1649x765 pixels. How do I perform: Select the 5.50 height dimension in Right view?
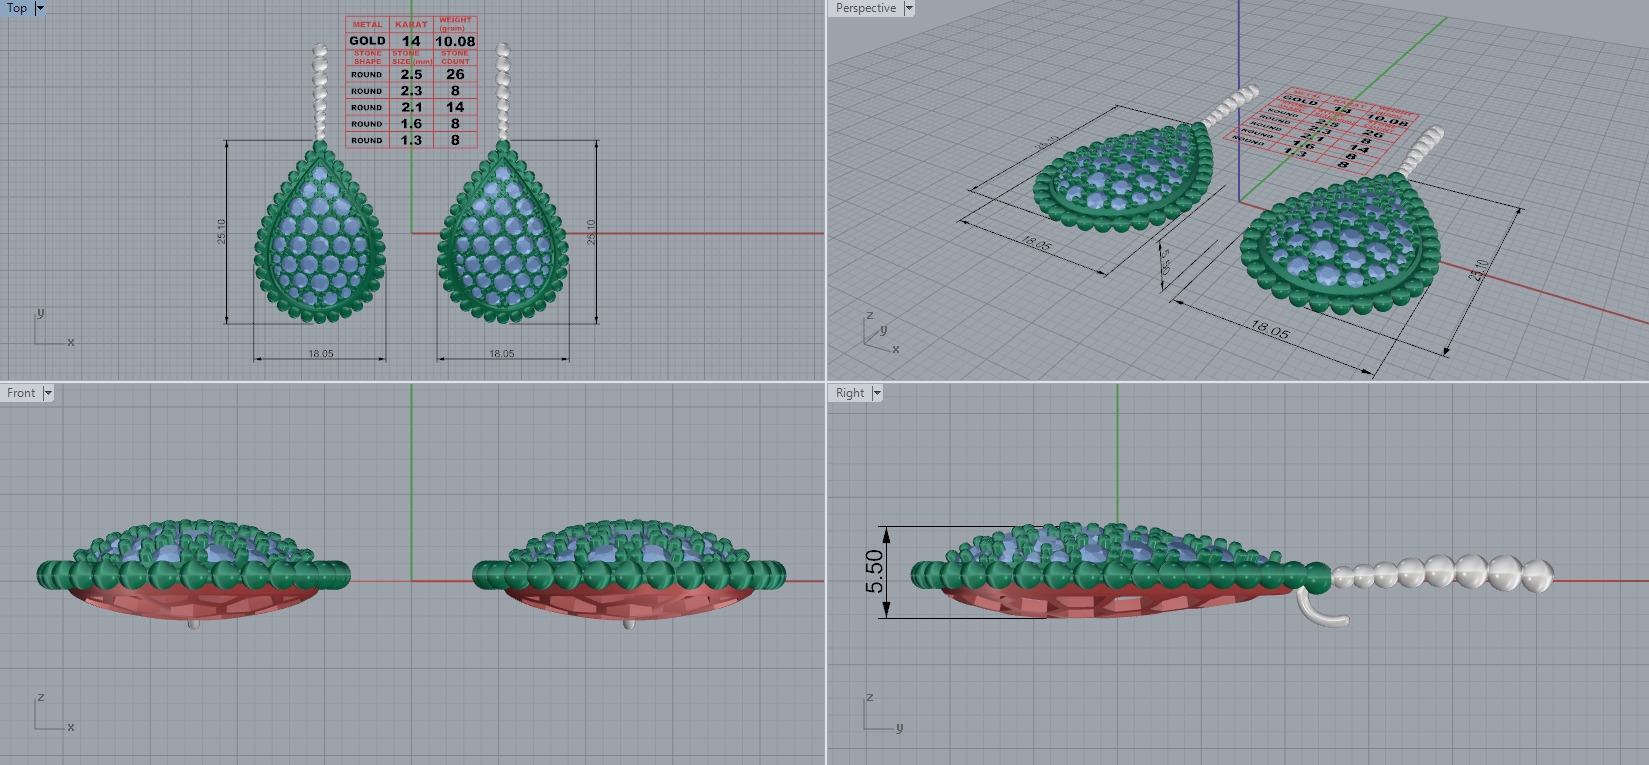click(x=875, y=571)
